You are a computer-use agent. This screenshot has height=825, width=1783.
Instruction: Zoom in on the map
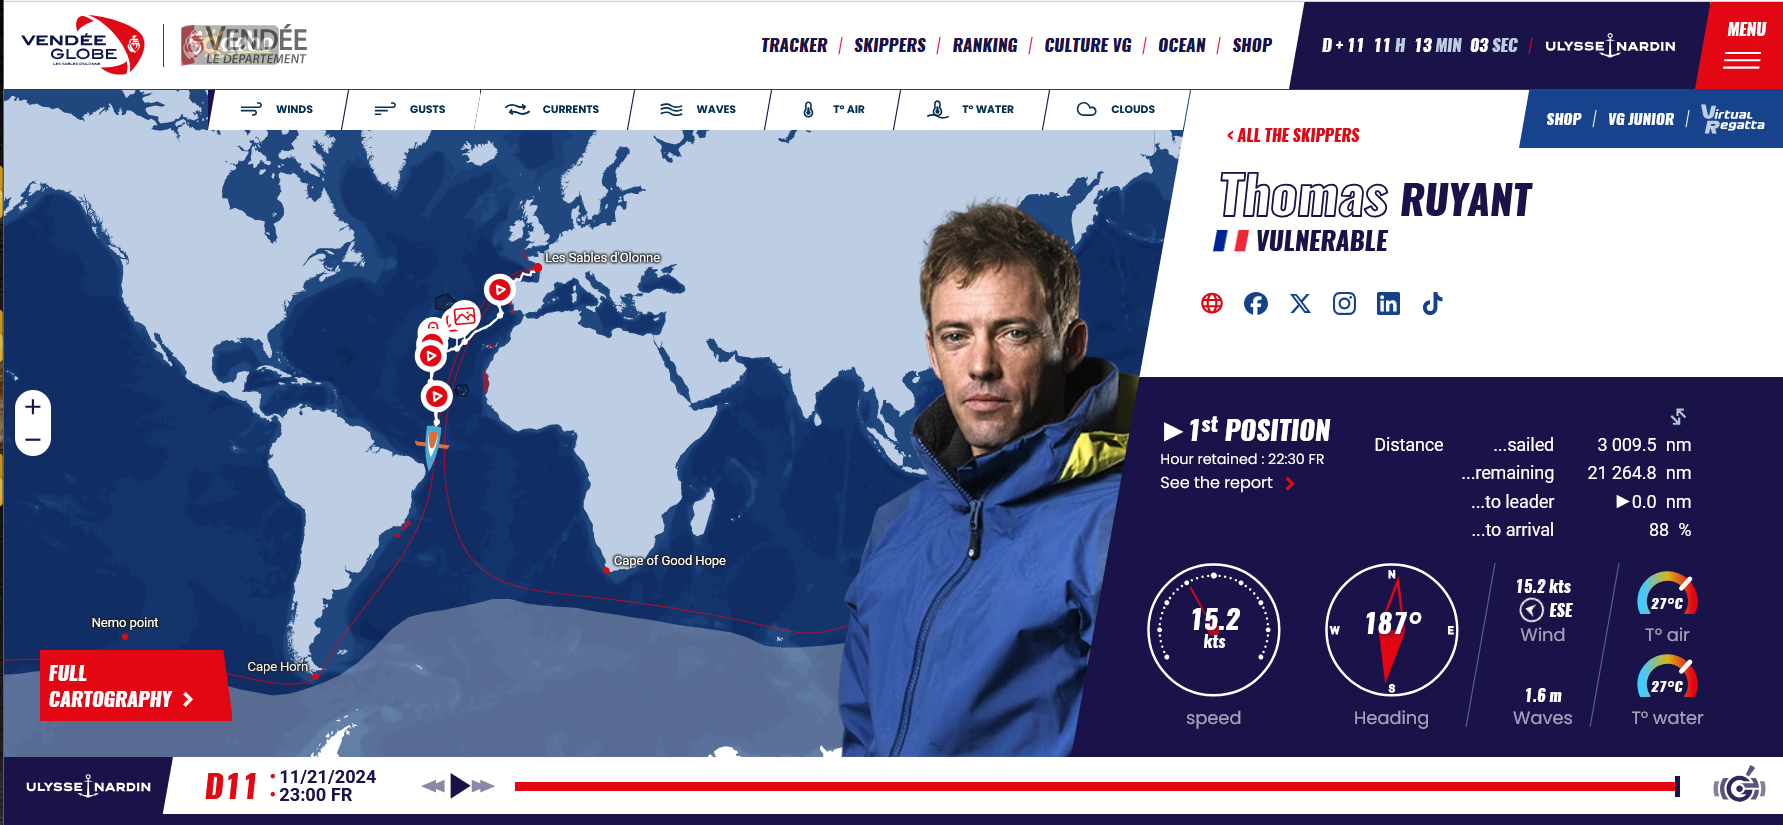pyautogui.click(x=33, y=407)
